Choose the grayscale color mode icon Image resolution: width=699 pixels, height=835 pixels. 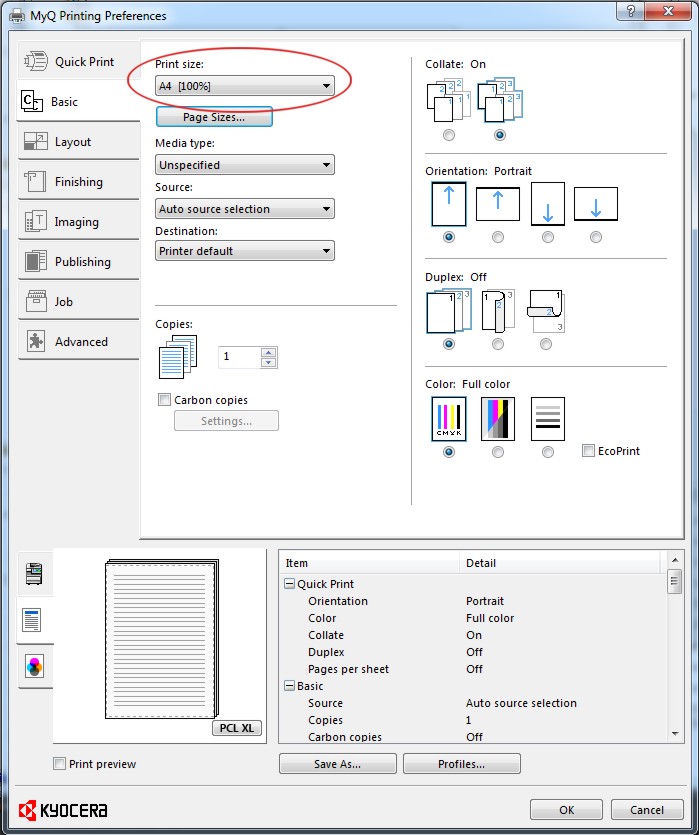pyautogui.click(x=497, y=419)
